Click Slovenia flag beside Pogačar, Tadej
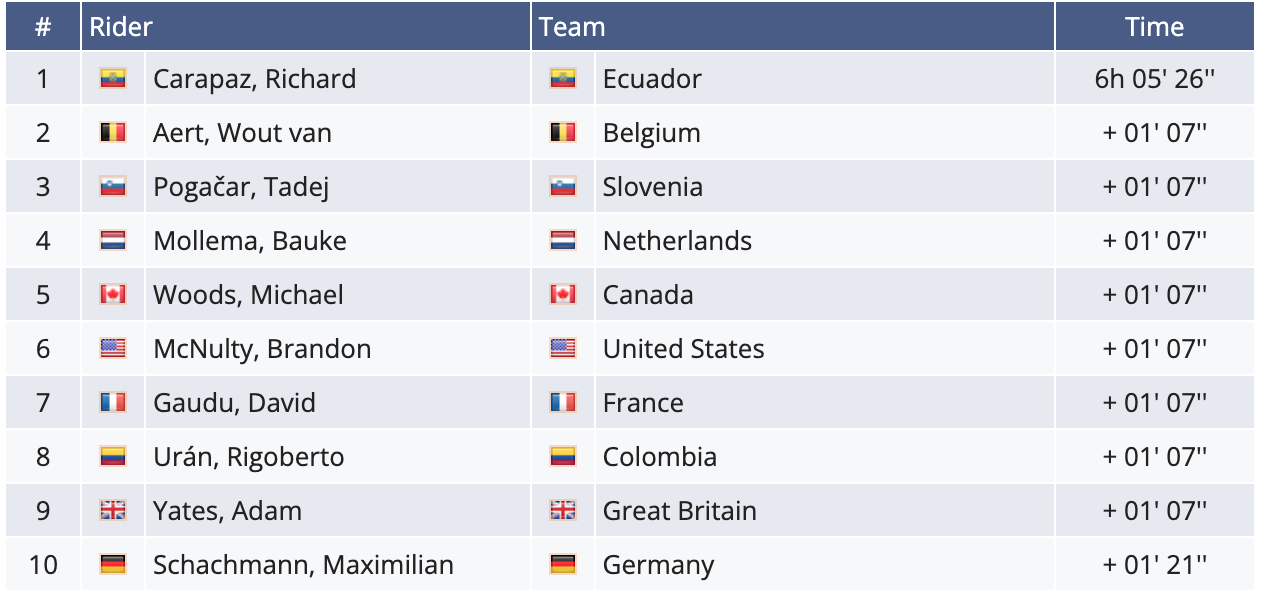This screenshot has height=596, width=1262. (113, 187)
